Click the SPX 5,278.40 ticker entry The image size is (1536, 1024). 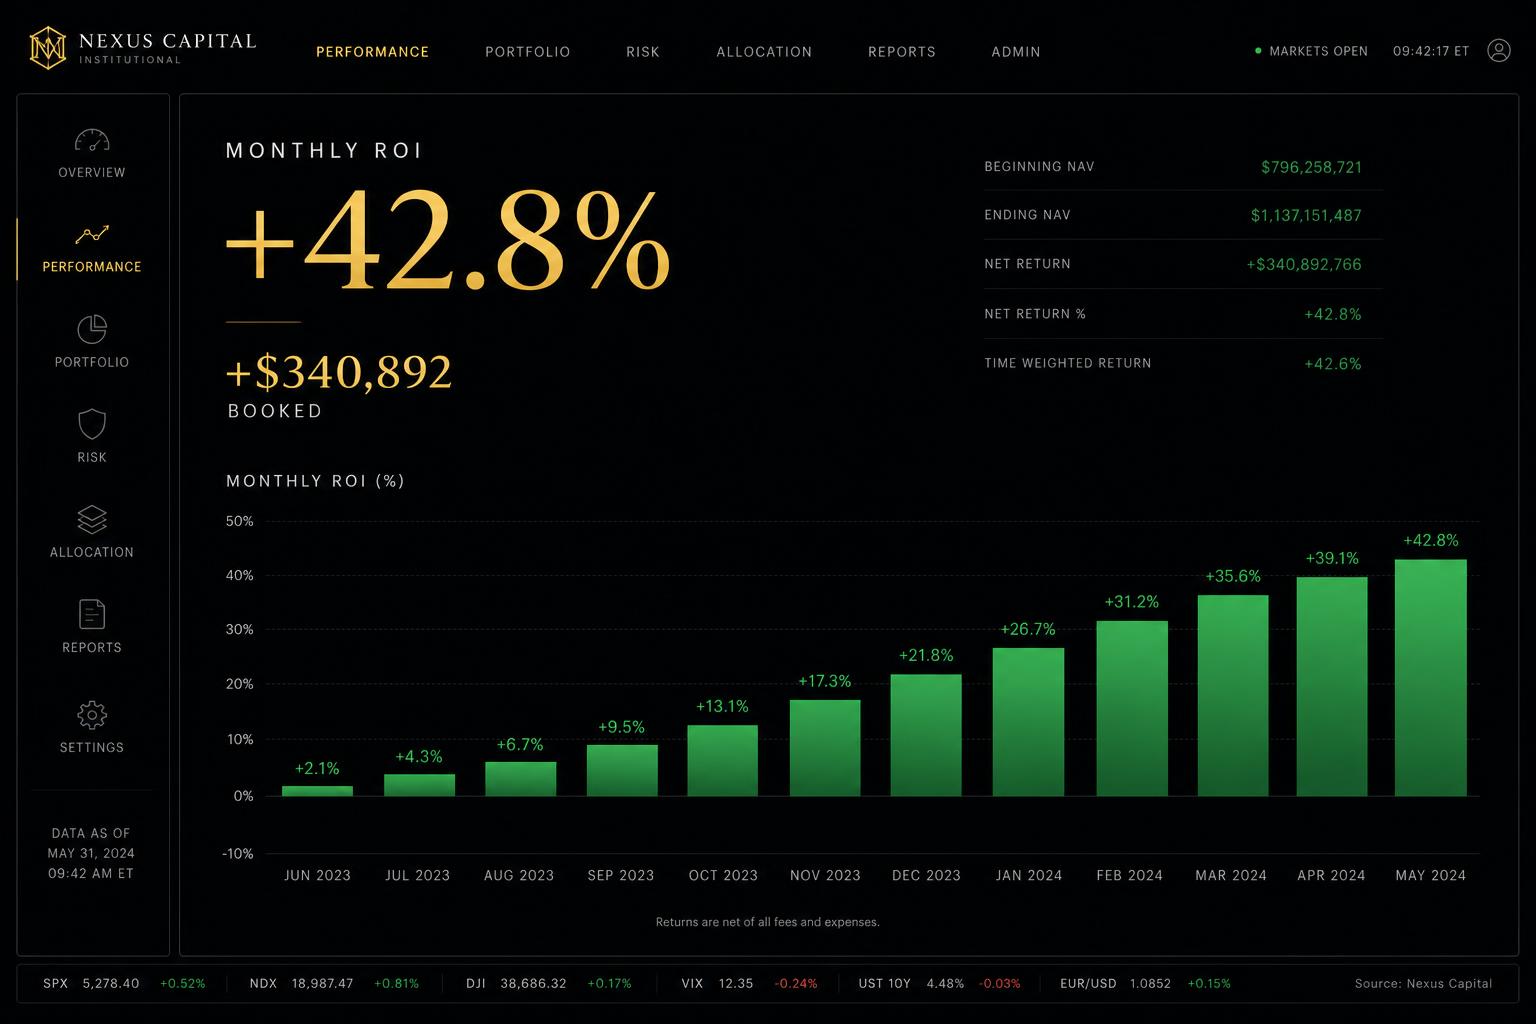pyautogui.click(x=124, y=984)
